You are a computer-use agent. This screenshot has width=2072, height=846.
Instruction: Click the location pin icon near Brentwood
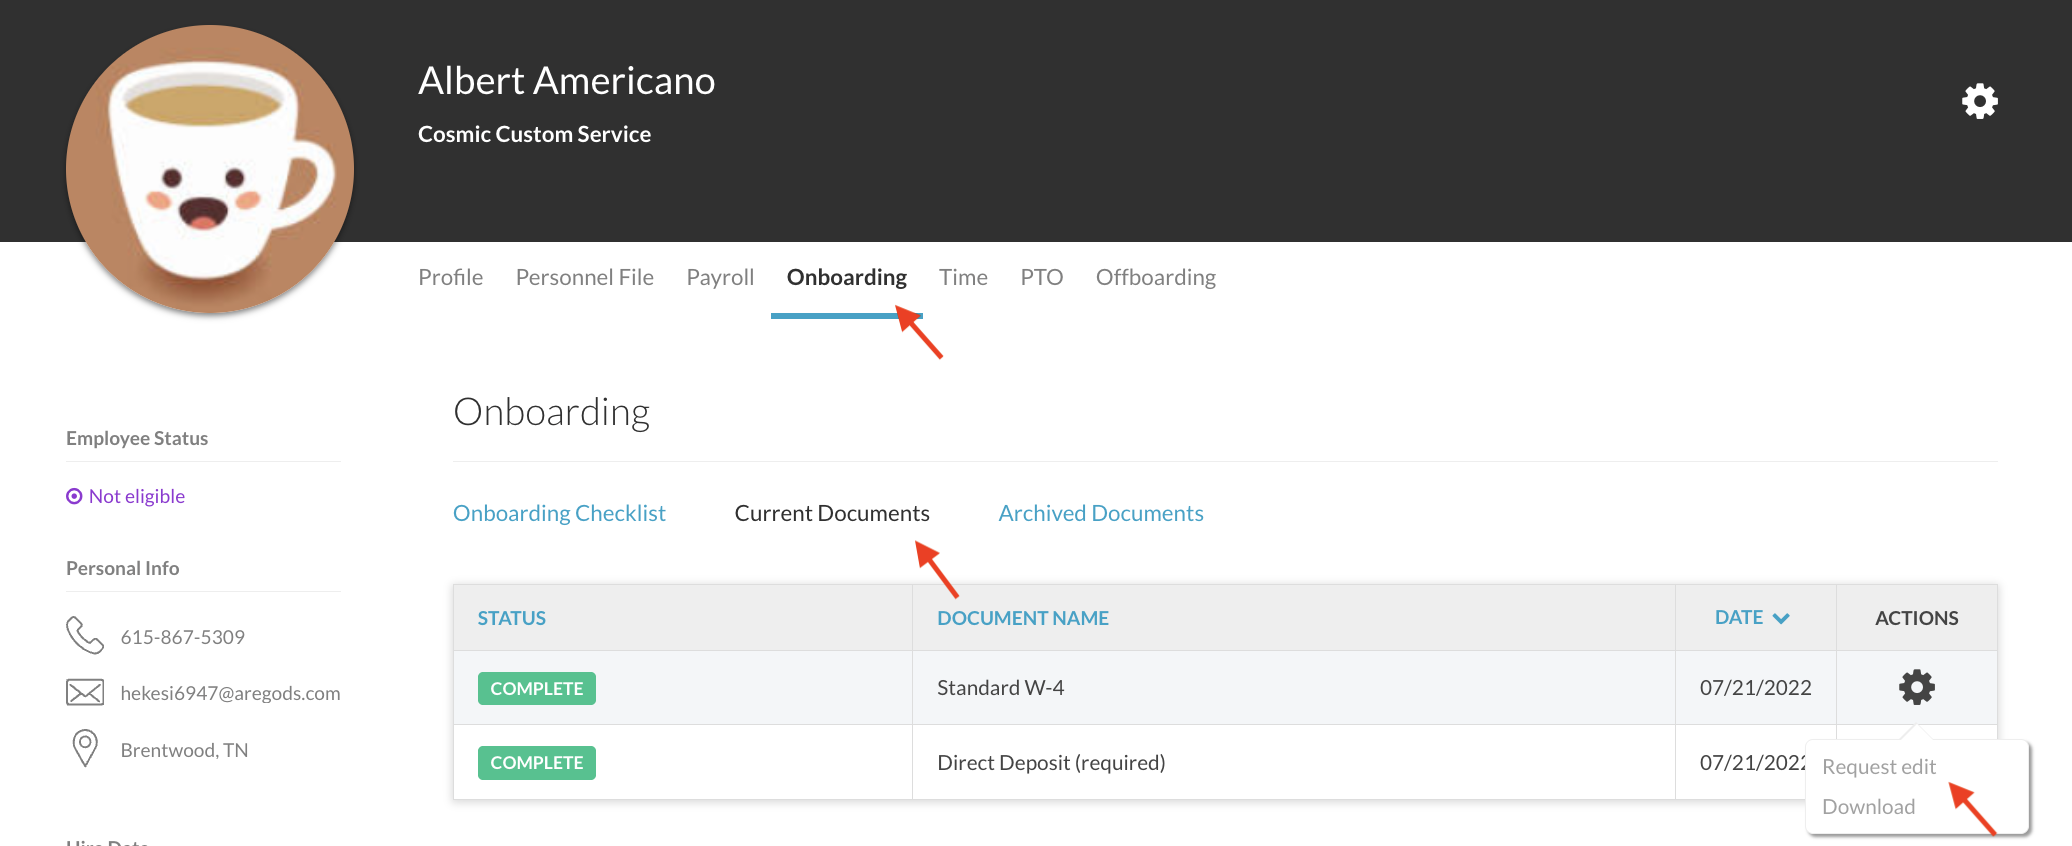coord(85,748)
